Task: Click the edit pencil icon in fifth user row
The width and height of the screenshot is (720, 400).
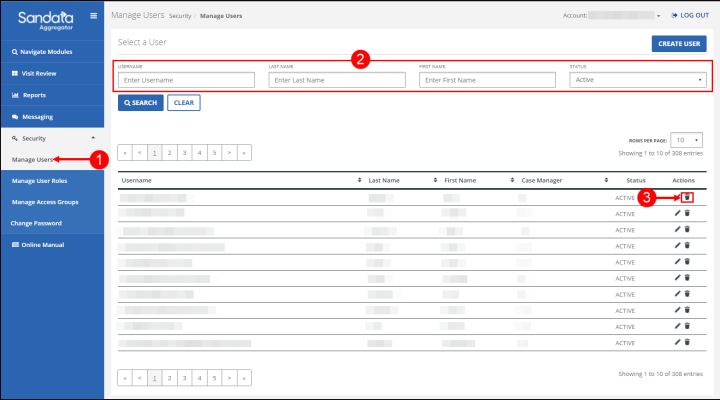Action: coord(678,262)
